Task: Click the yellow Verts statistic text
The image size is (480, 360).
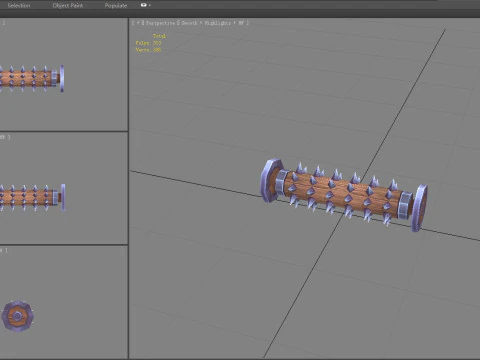Action: pos(148,50)
